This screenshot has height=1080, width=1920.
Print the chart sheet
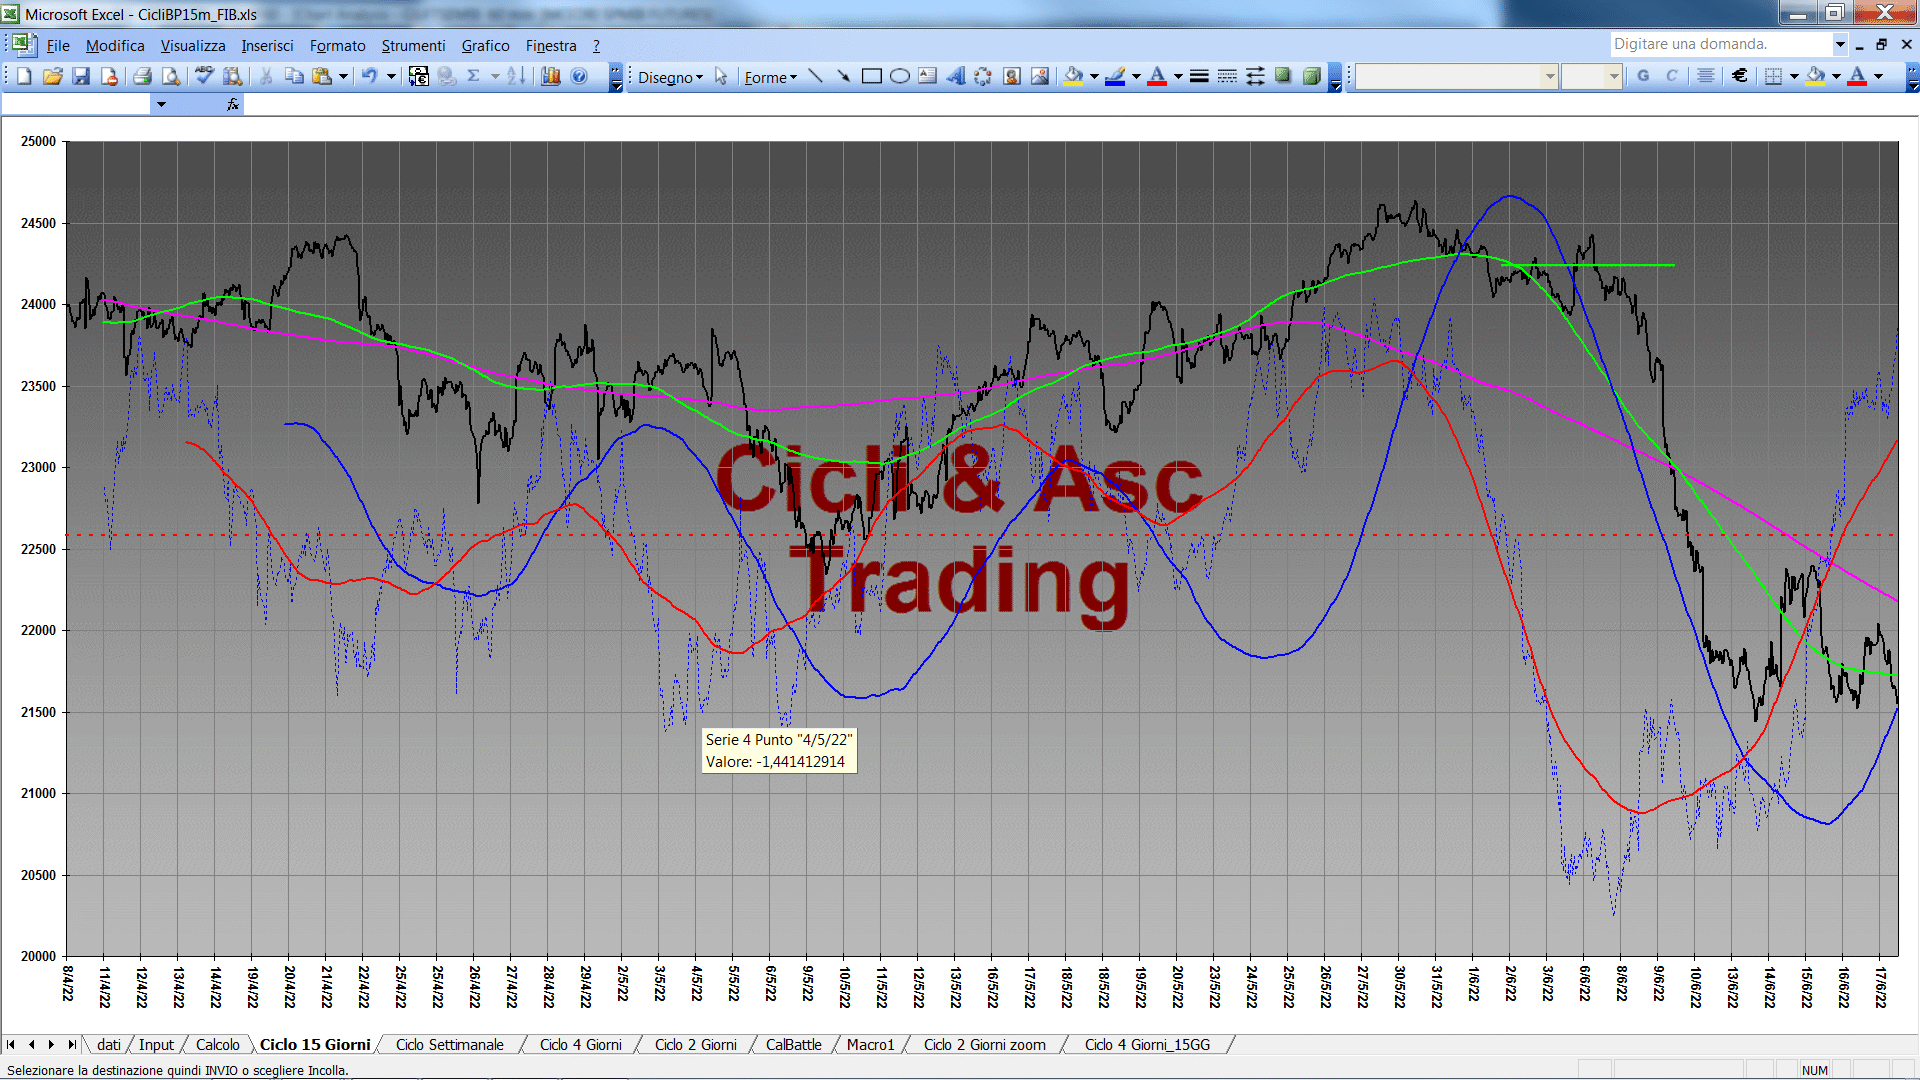(142, 76)
